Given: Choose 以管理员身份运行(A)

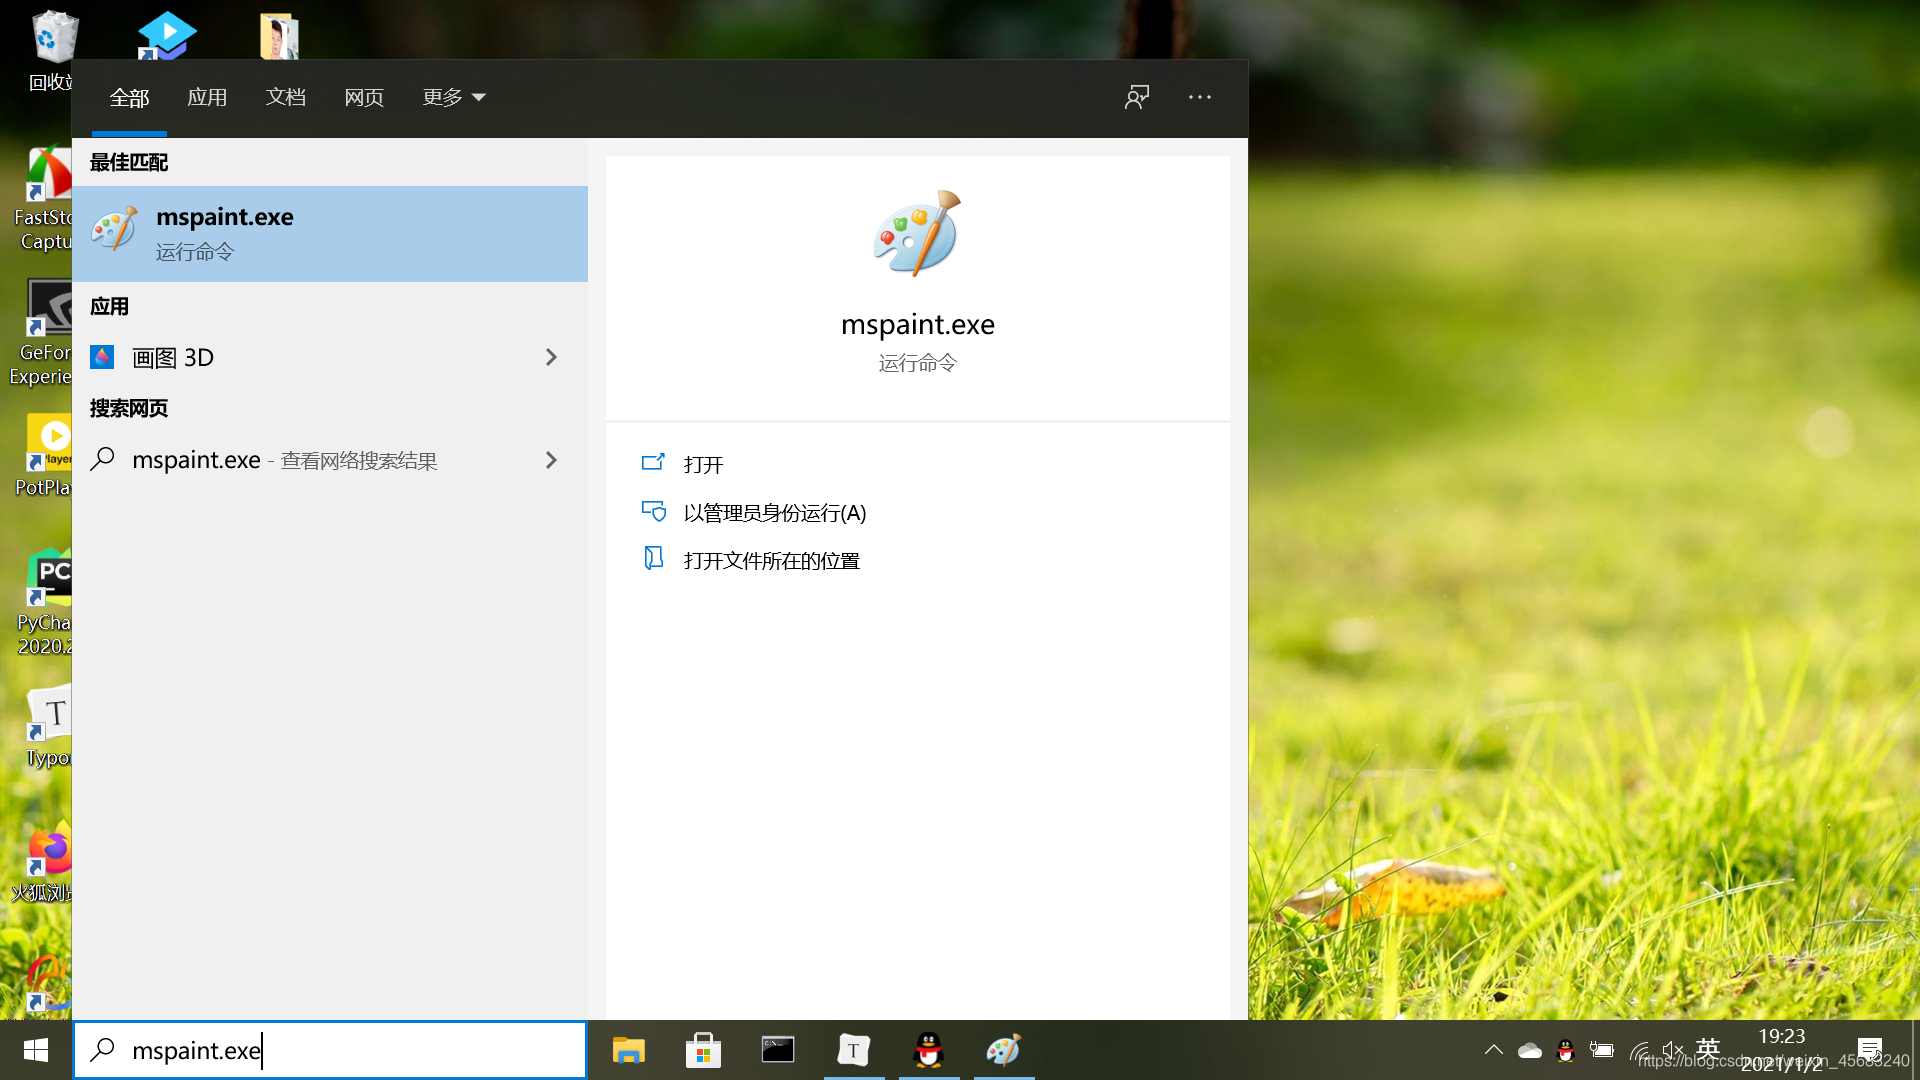Looking at the screenshot, I should (774, 513).
